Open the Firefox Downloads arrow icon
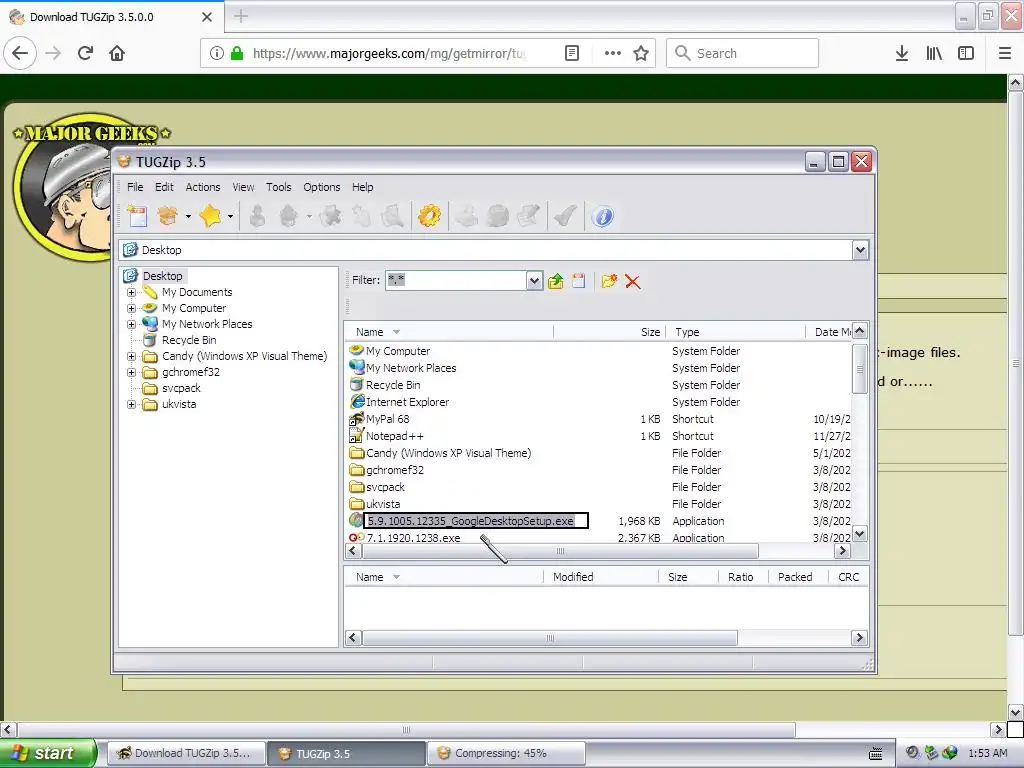This screenshot has height=768, width=1024. coord(901,53)
